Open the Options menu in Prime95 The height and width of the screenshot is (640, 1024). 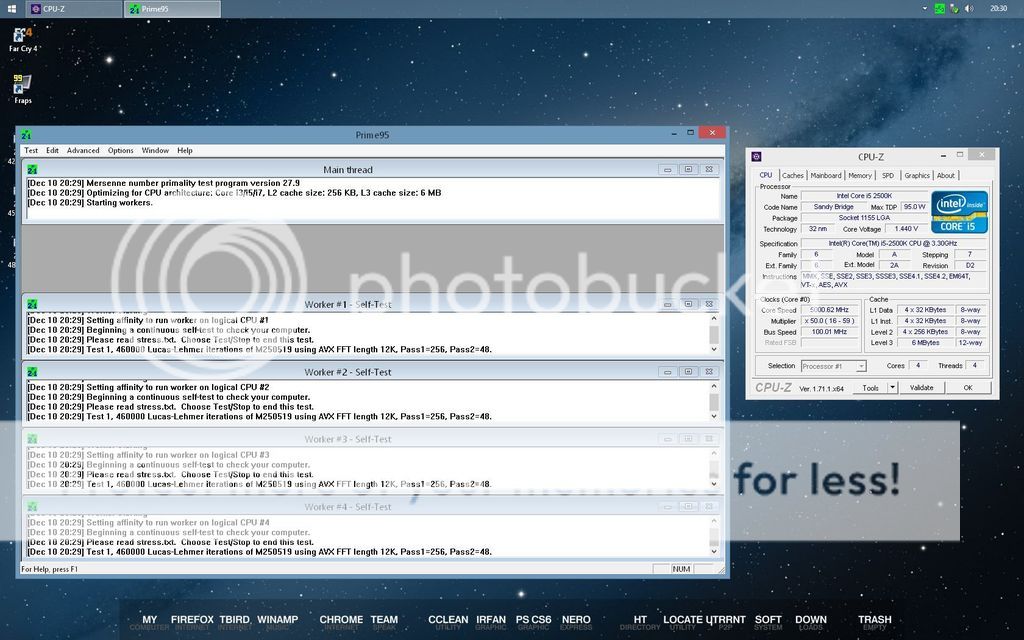click(120, 150)
